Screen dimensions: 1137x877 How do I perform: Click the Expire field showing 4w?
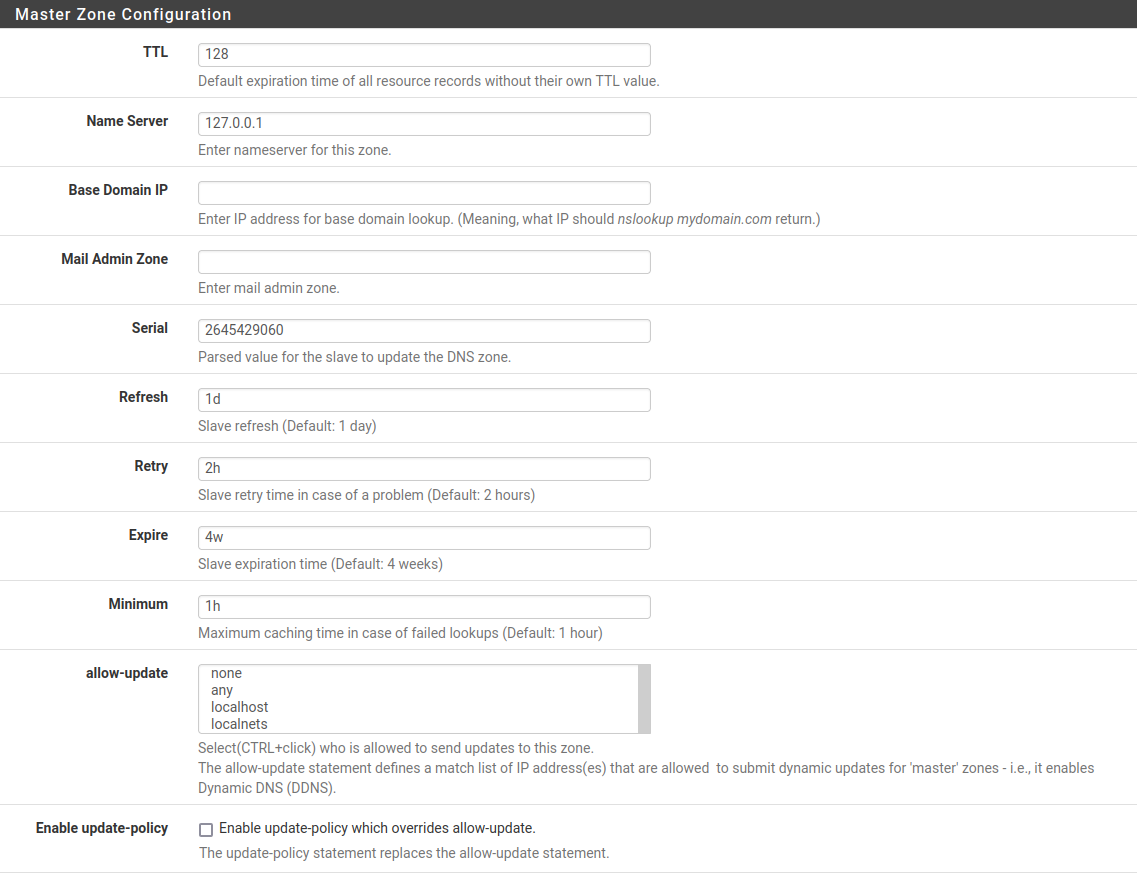point(423,537)
